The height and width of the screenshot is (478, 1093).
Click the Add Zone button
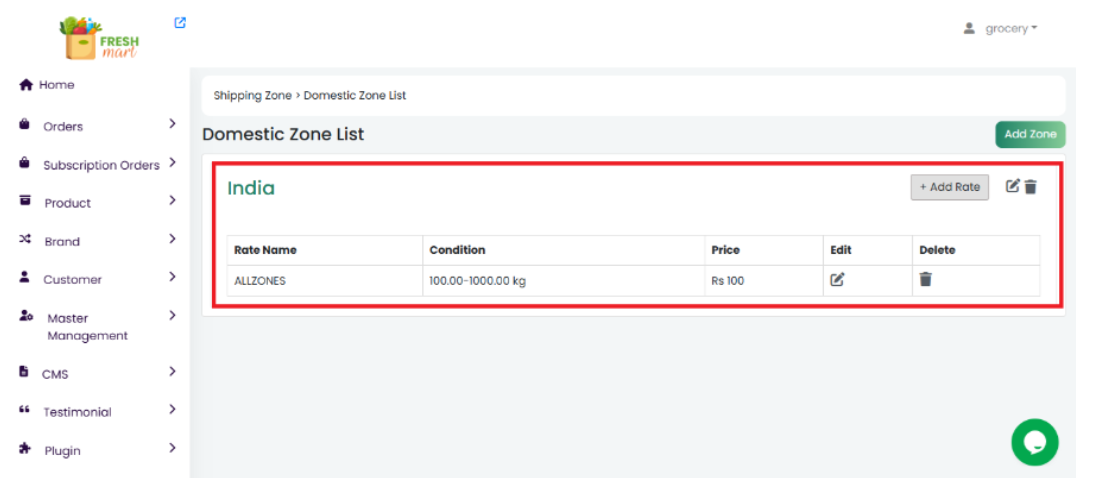pos(1030,134)
